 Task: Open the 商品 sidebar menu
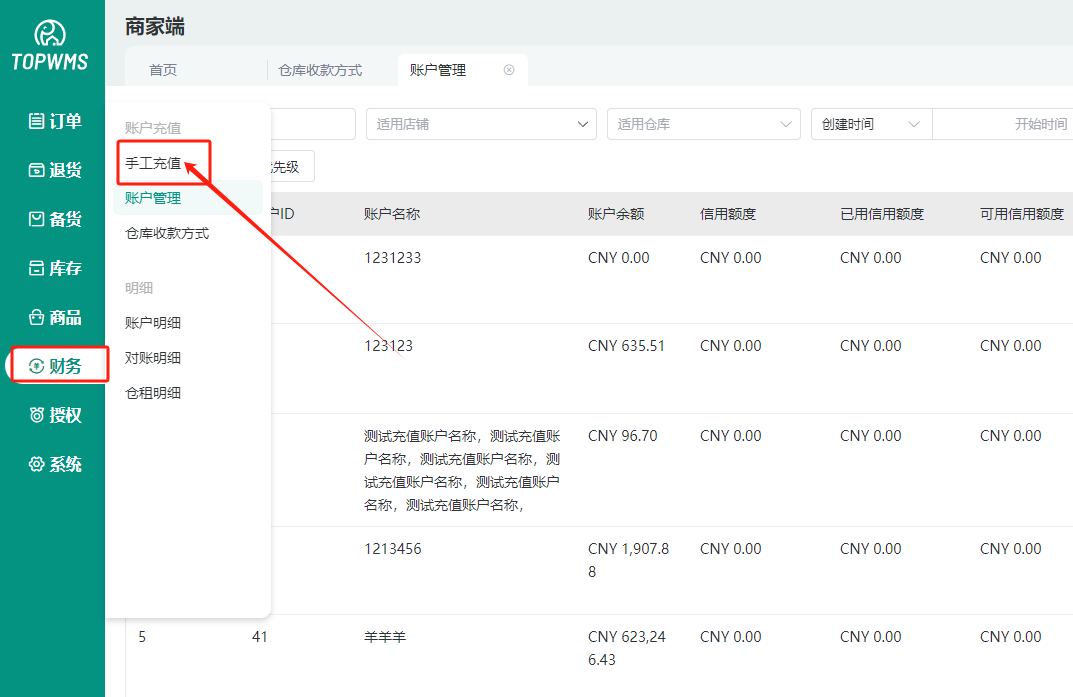pos(55,317)
